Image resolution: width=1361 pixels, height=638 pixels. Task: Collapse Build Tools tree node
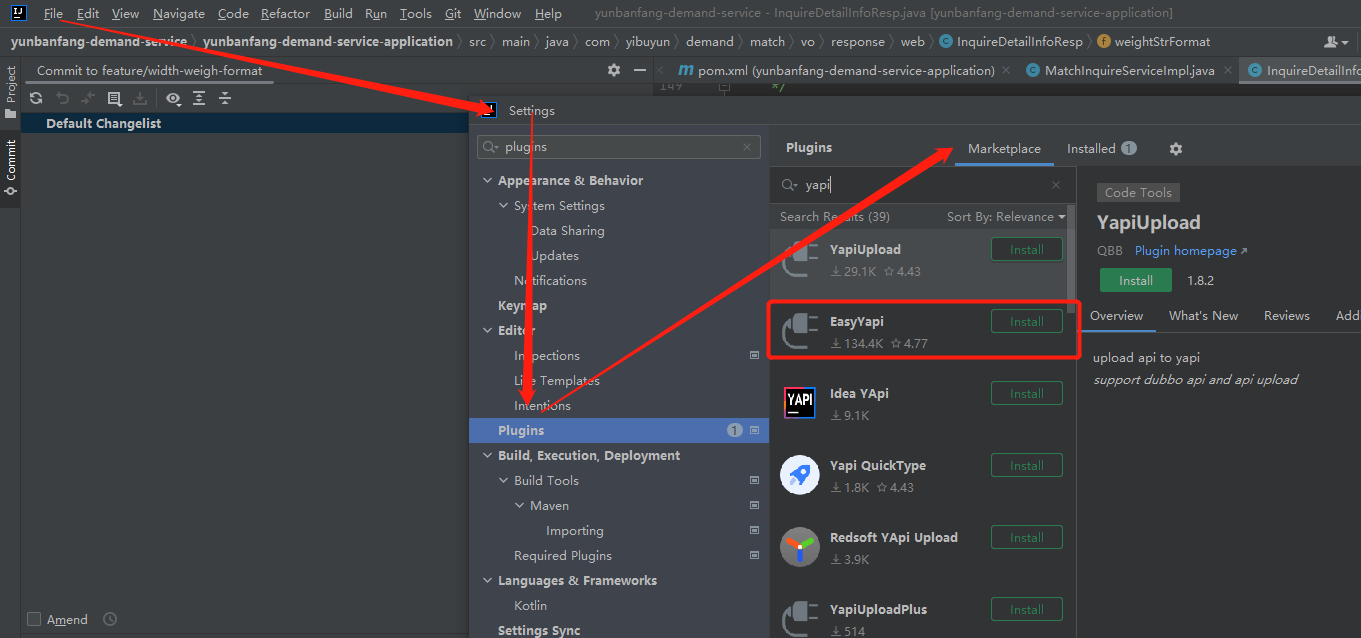click(504, 480)
